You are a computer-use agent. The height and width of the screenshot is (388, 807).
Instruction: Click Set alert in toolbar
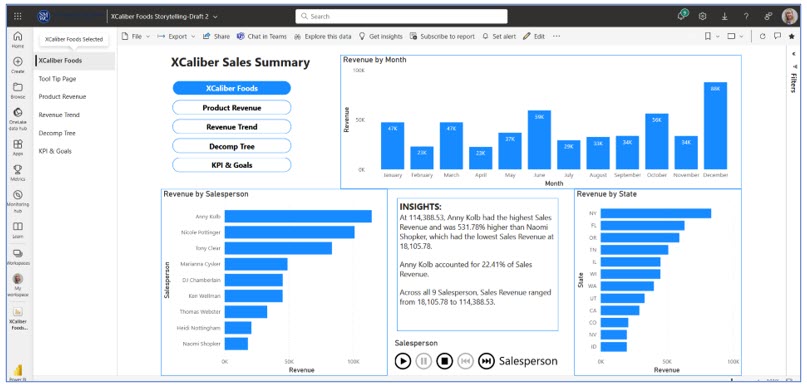499,37
